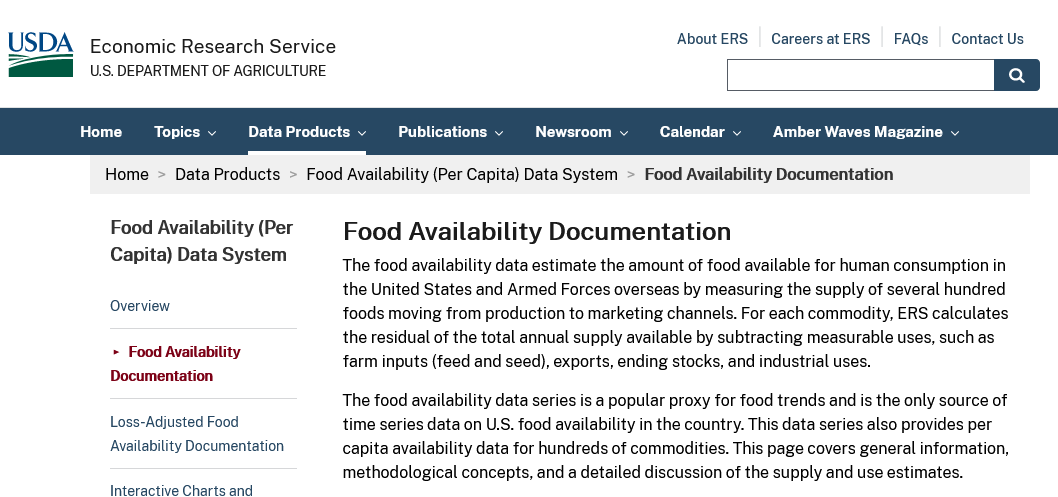Click Economic Research Service site title

pos(213,47)
